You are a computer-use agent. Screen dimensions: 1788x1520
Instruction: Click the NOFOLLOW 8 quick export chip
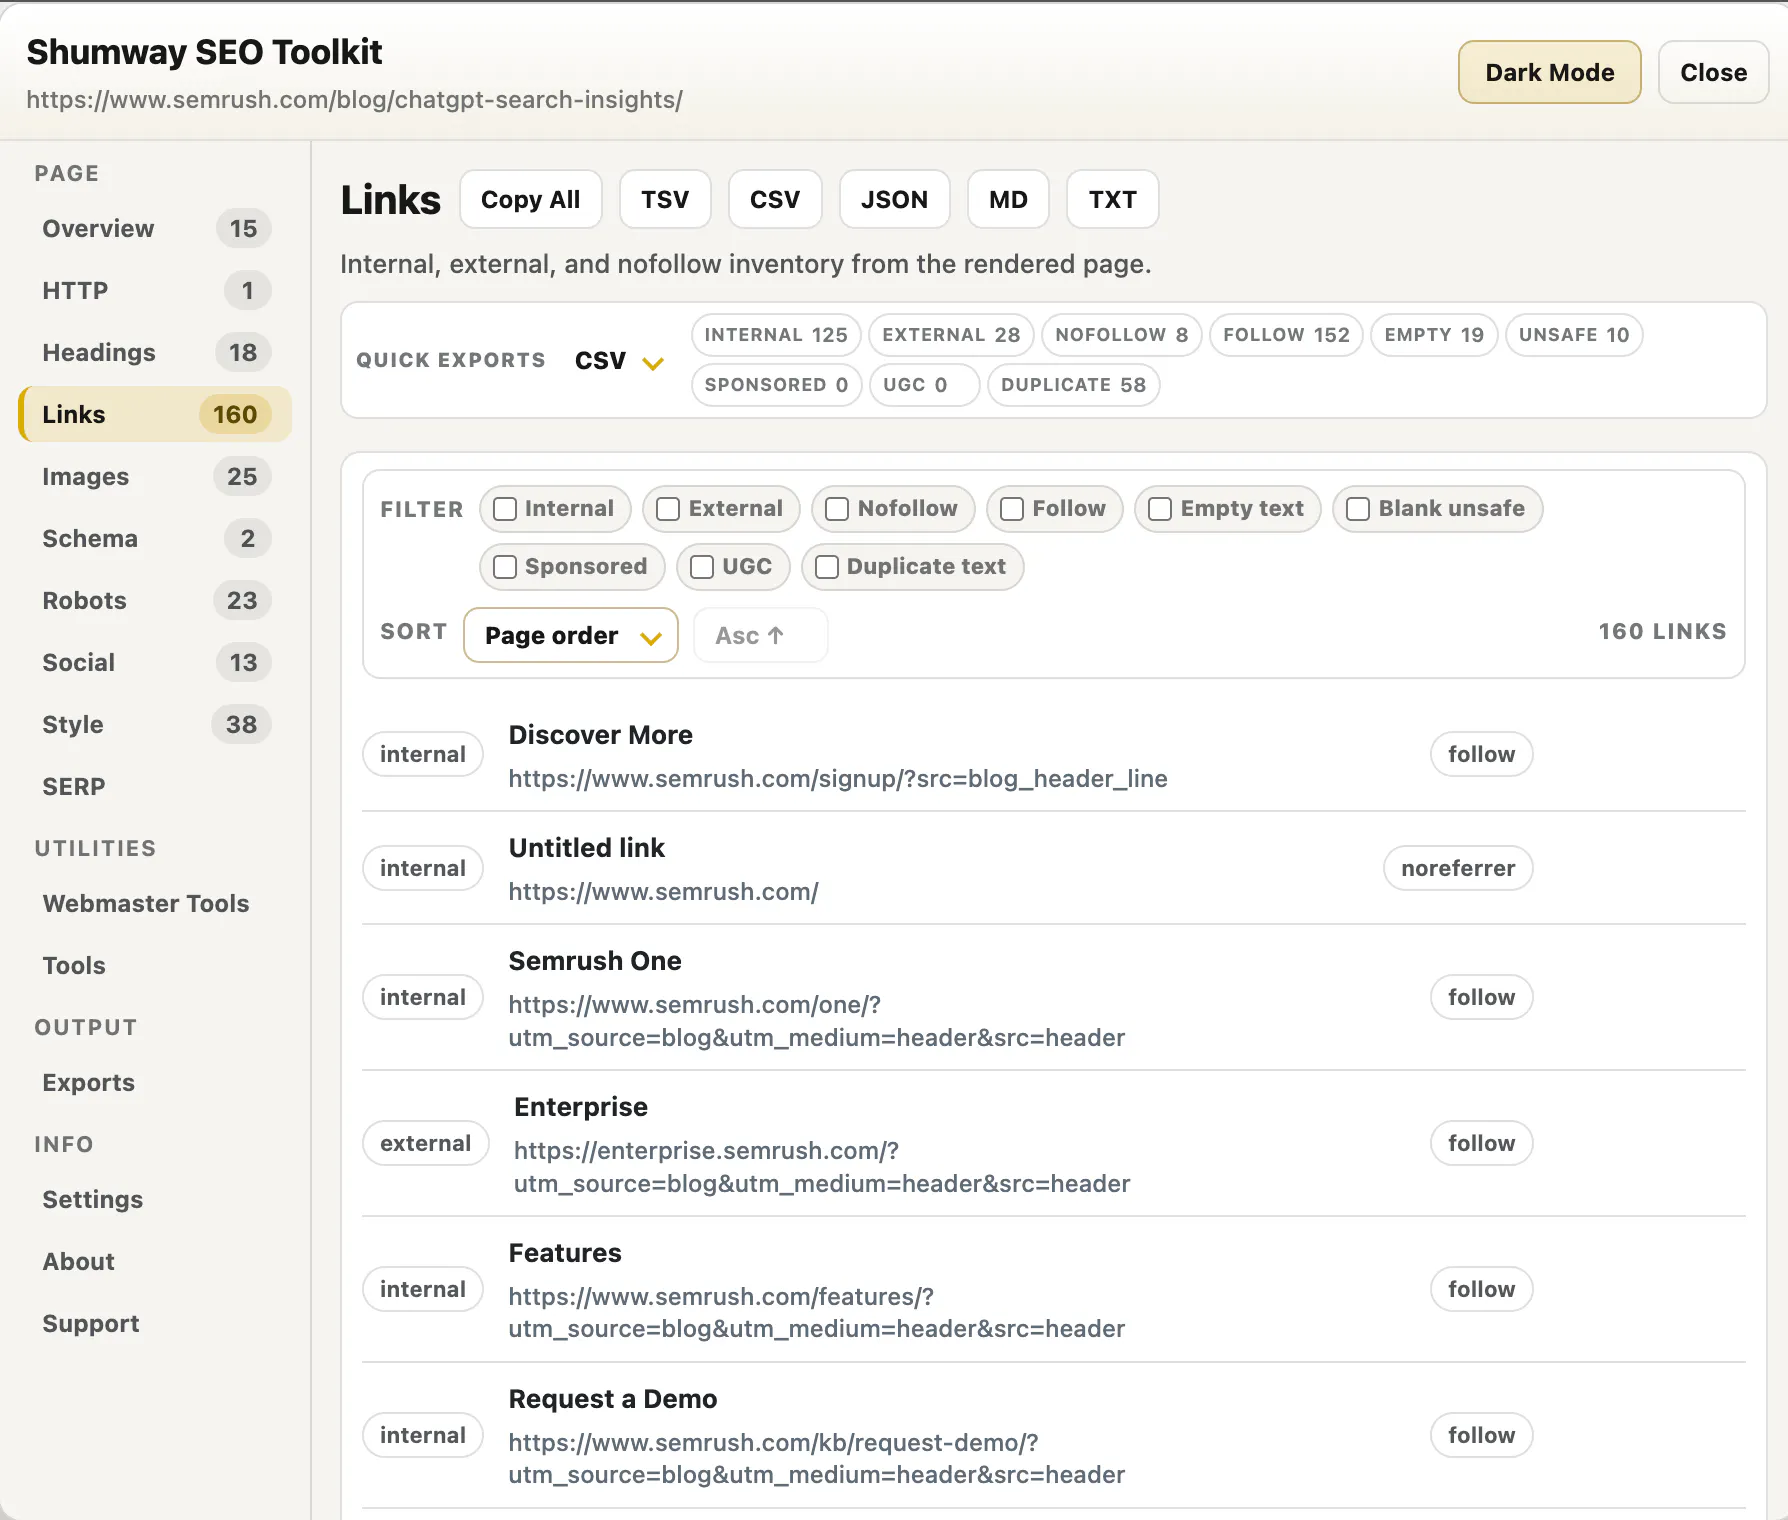[x=1122, y=335]
